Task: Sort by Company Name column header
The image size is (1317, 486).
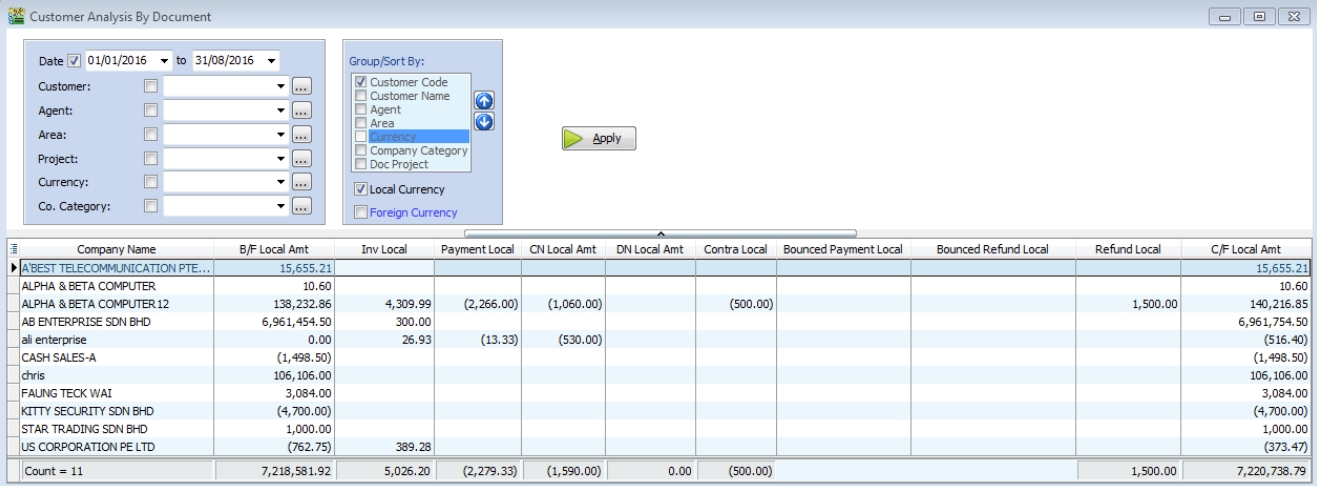Action: (x=116, y=249)
